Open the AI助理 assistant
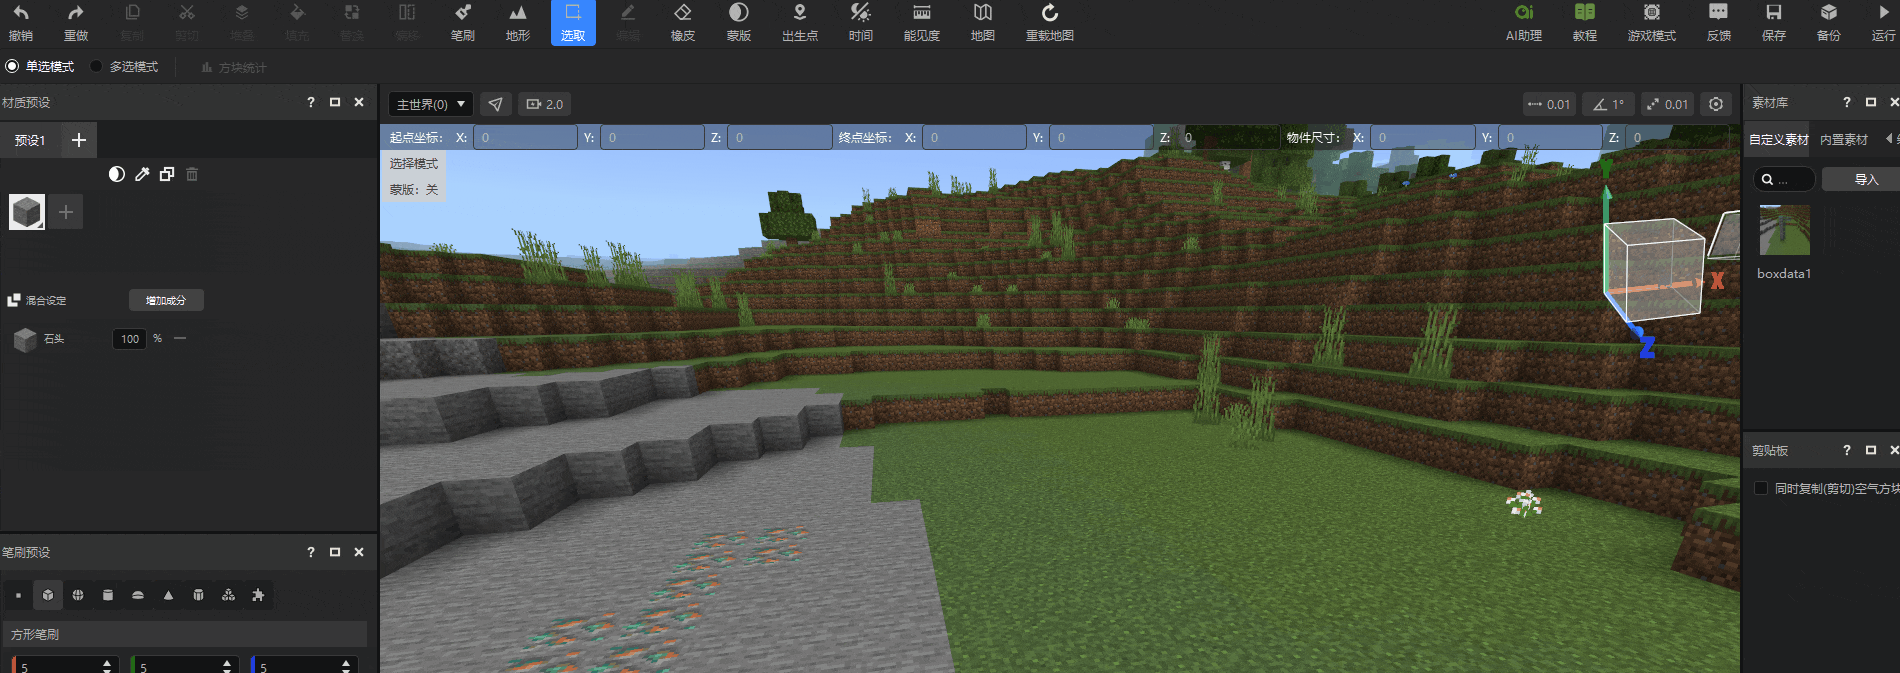The height and width of the screenshot is (673, 1900). [1524, 22]
